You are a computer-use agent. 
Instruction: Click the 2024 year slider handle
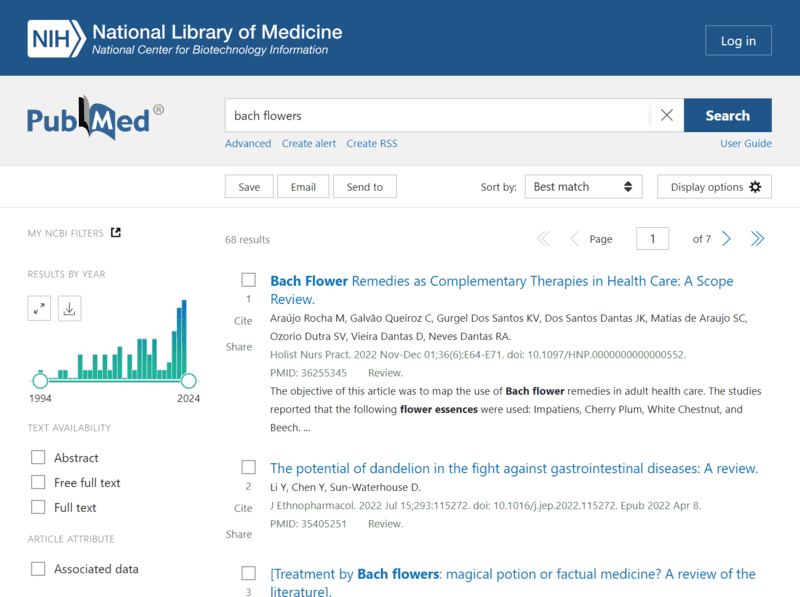[x=189, y=381]
